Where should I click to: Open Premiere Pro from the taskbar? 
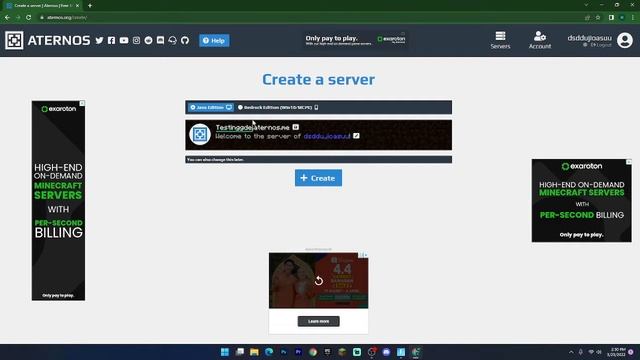pyautogui.click(x=298, y=352)
